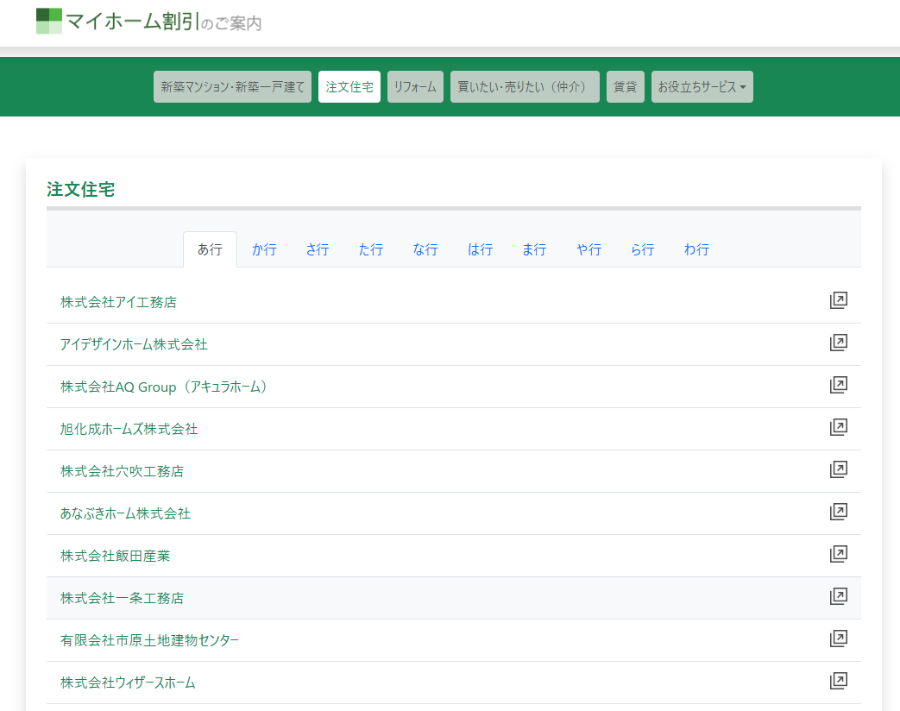Image resolution: width=900 pixels, height=711 pixels.
Task: Switch to the ま行 tab
Action: tap(534, 250)
